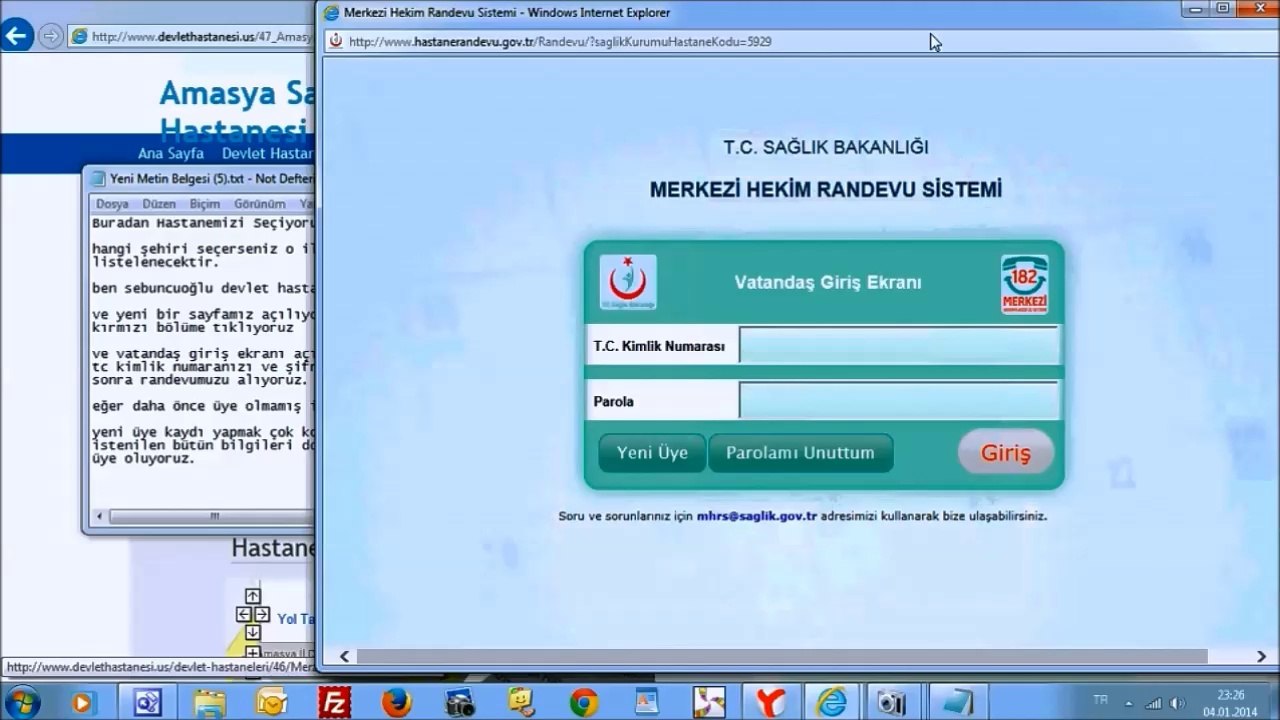The height and width of the screenshot is (720, 1280).
Task: Click the Yol Tarifi link on hospital page
Action: (x=296, y=619)
